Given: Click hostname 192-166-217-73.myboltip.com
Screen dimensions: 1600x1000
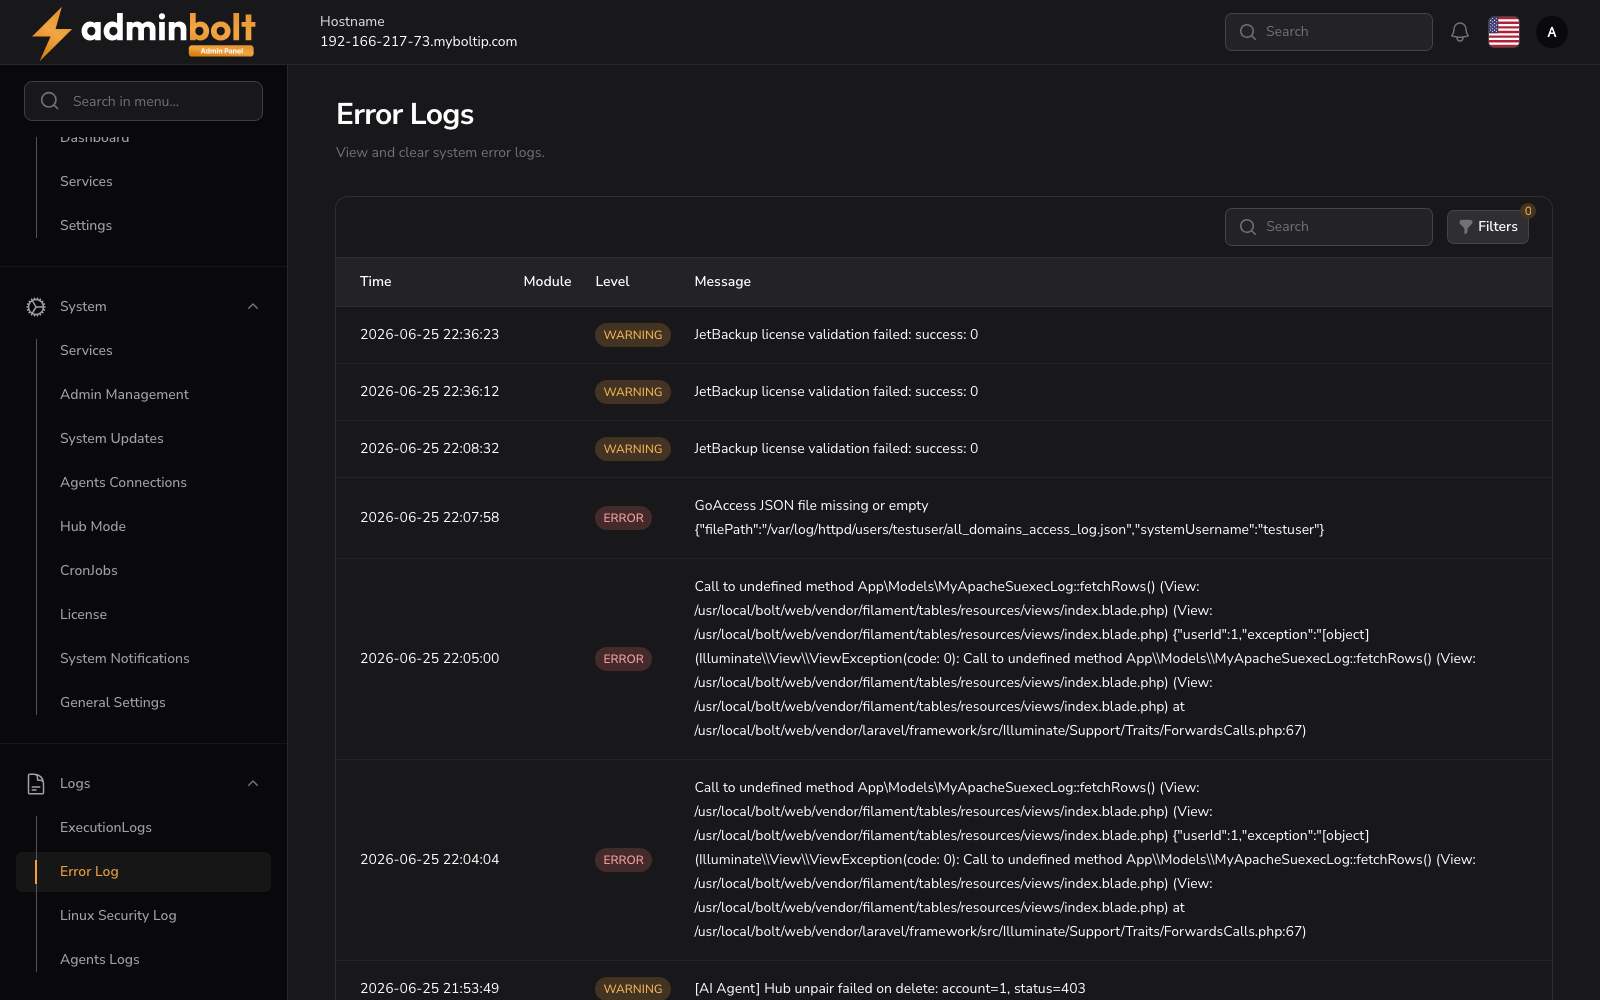Looking at the screenshot, I should (x=419, y=42).
